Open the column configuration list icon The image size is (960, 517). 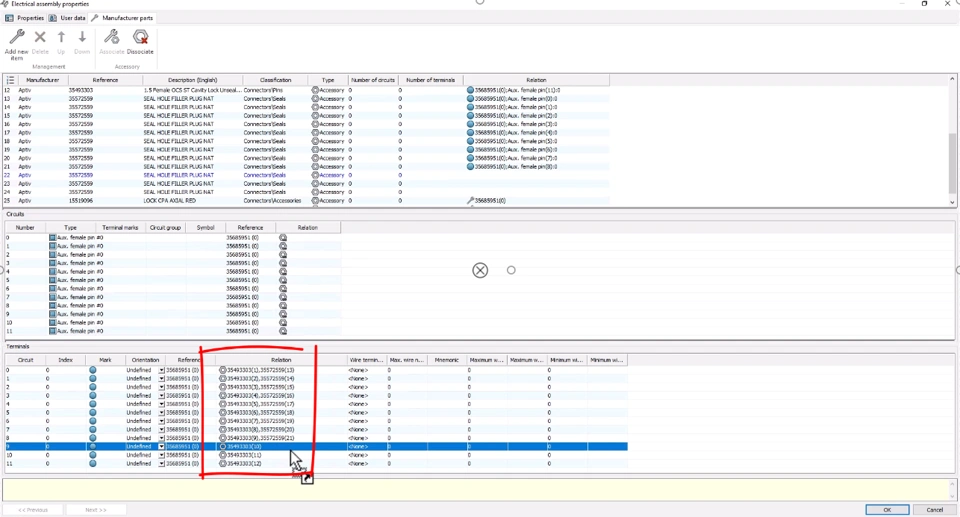[10, 80]
